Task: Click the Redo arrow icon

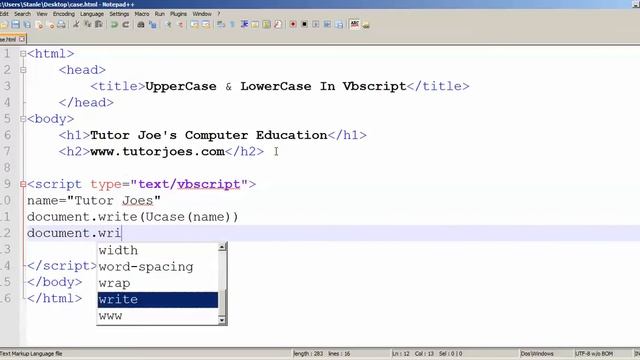Action: [126, 24]
